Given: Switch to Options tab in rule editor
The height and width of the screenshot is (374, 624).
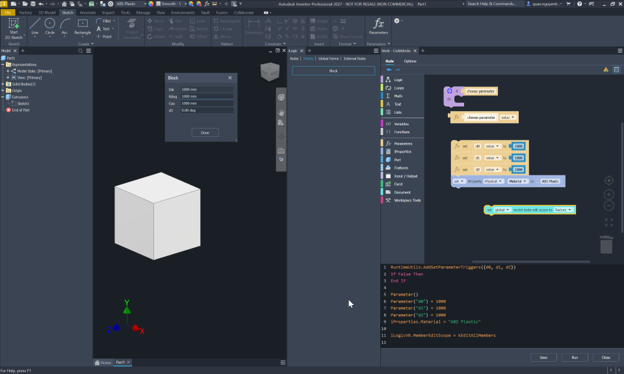Looking at the screenshot, I should (410, 61).
